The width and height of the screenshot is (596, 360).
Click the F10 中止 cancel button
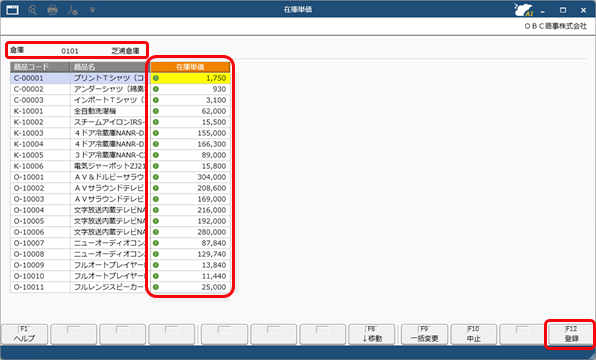(x=474, y=334)
